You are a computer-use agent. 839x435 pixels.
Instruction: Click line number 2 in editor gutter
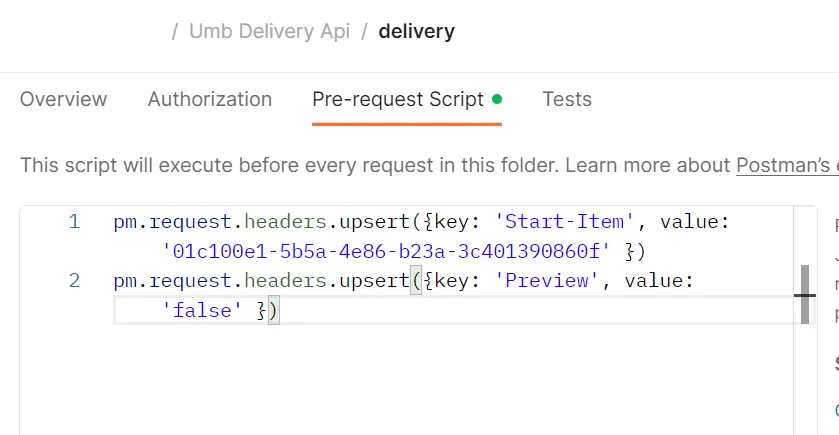click(x=74, y=280)
